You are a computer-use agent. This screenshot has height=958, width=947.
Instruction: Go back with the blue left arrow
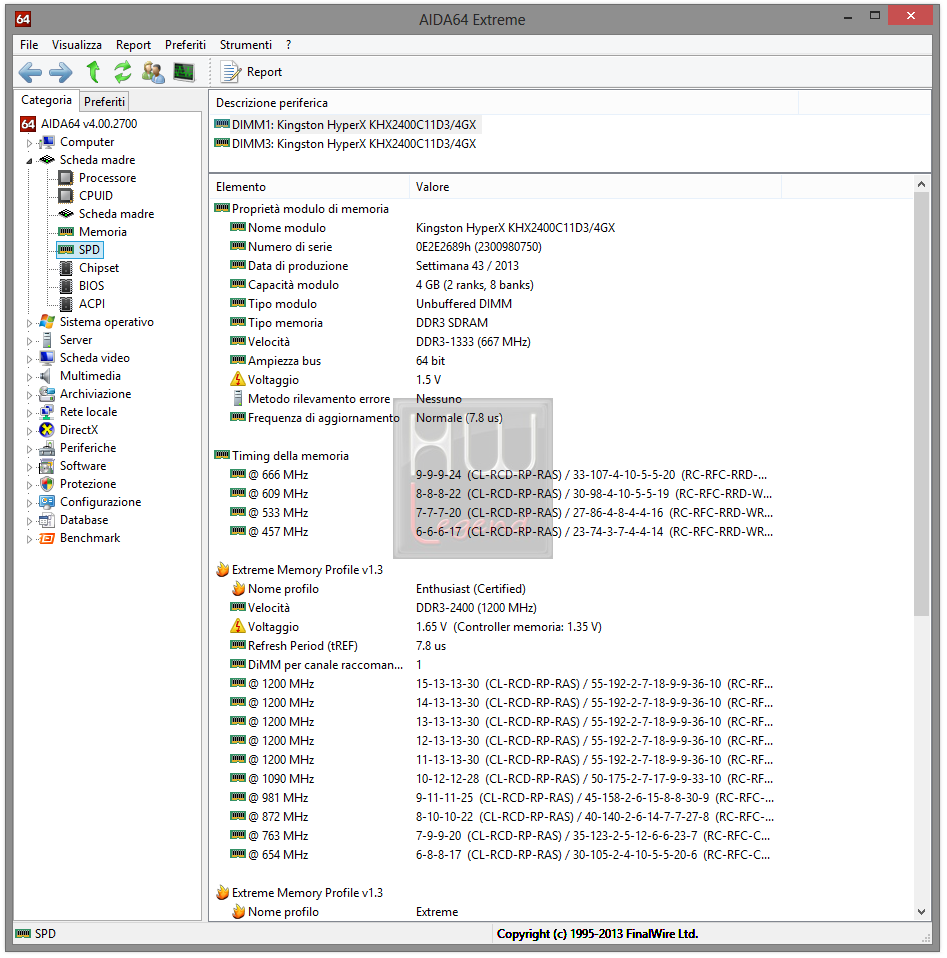(x=30, y=72)
